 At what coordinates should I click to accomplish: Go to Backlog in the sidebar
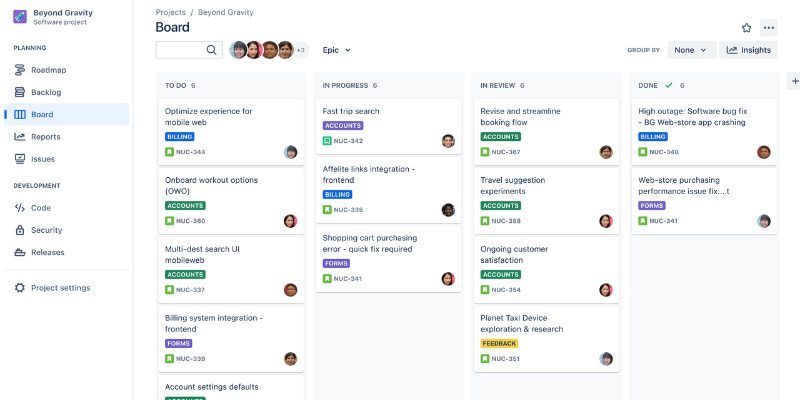[46, 92]
